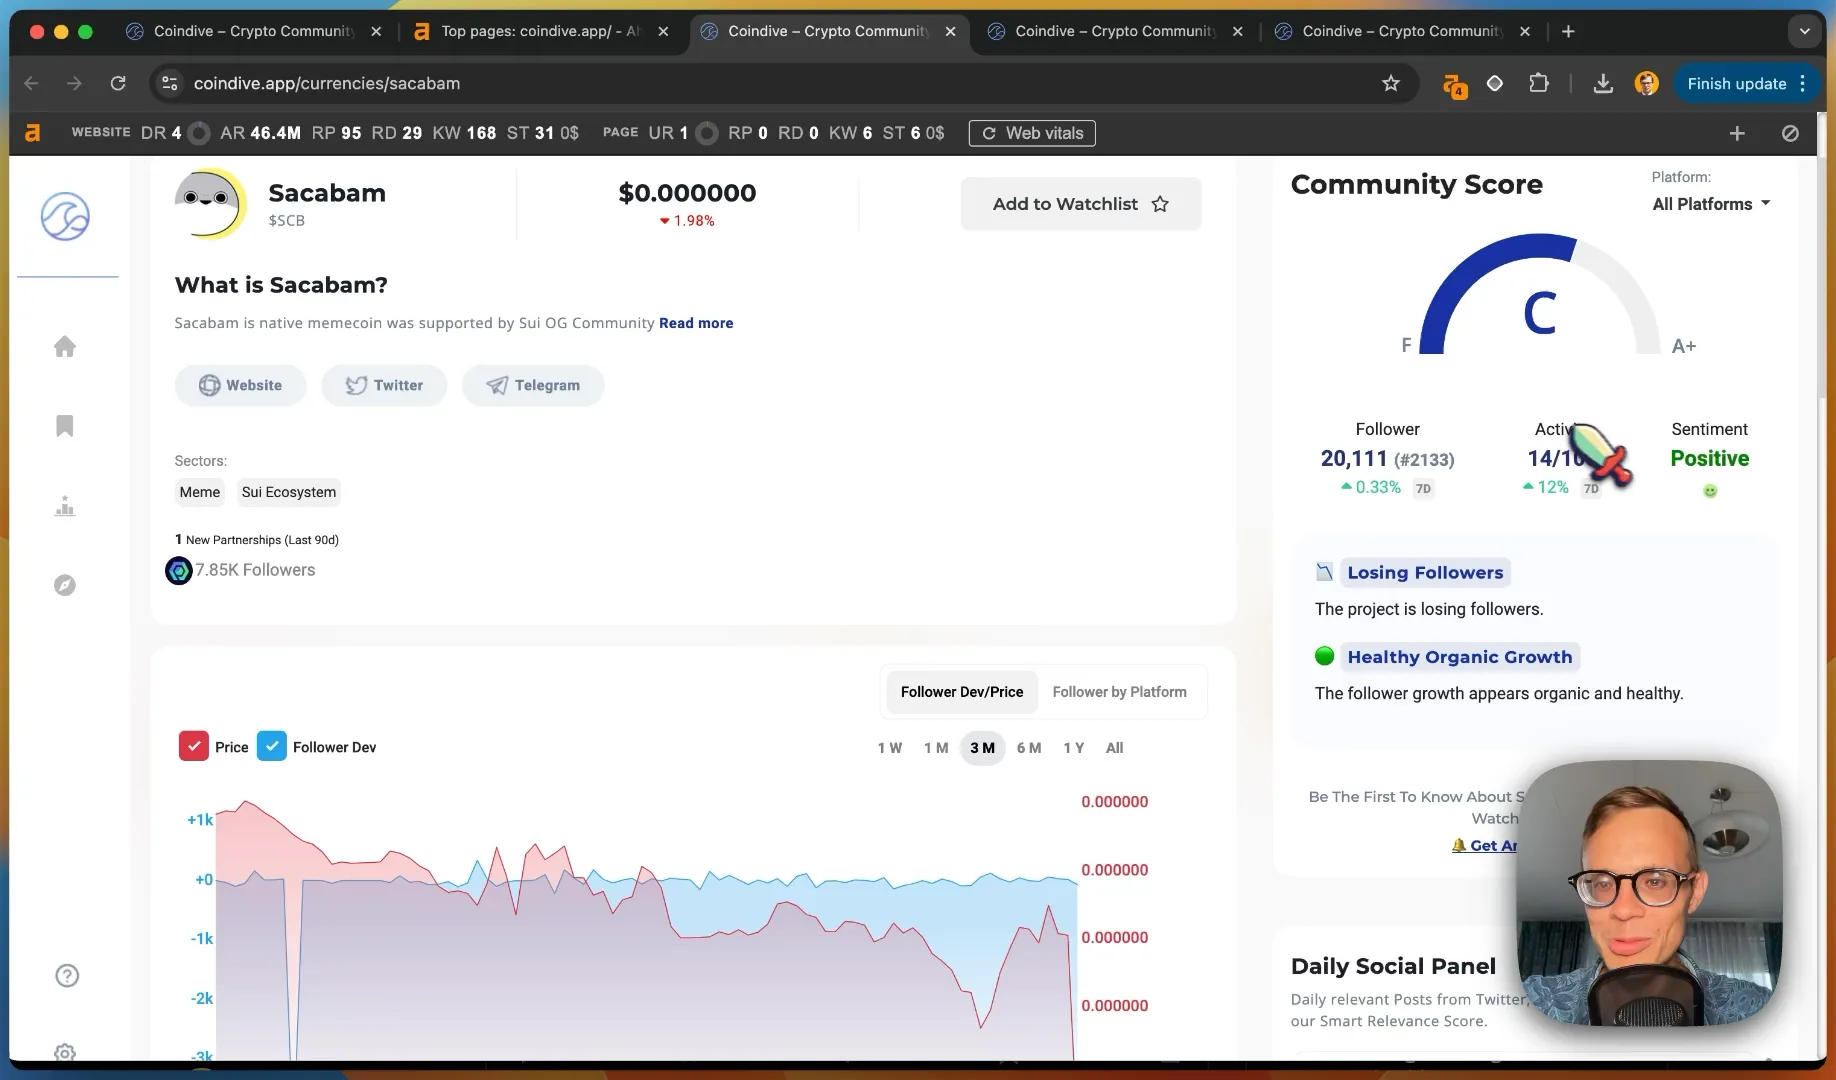Click Add to Watchlist button
1836x1080 pixels.
pyautogui.click(x=1080, y=204)
